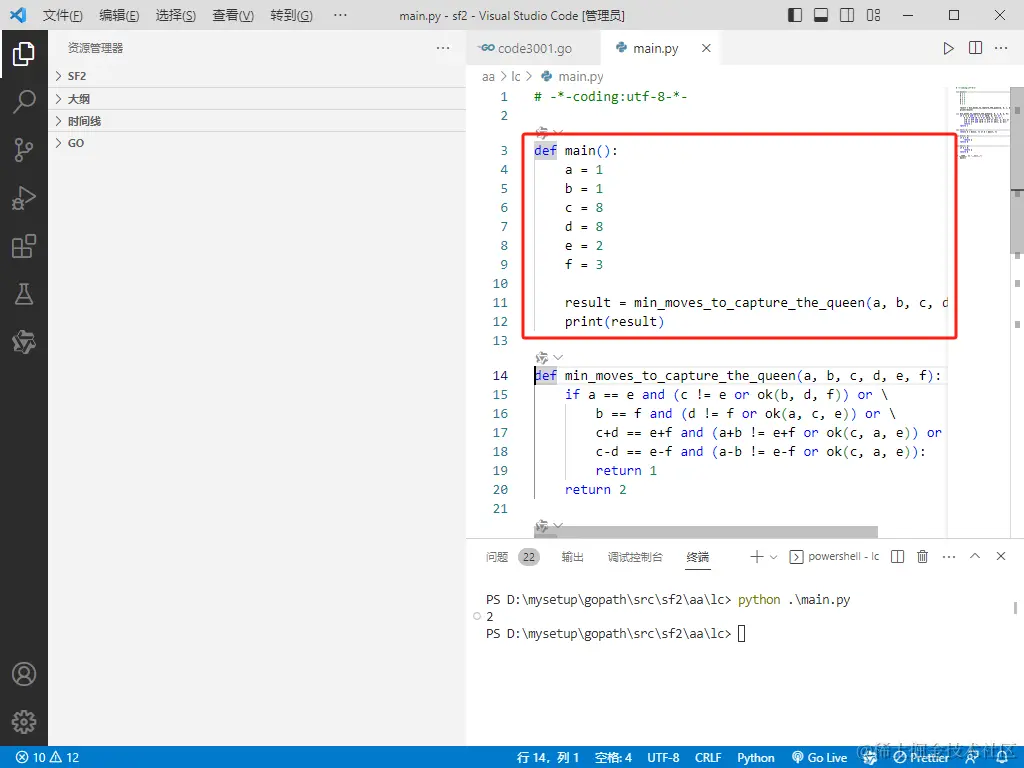Open the 文件(F) menu
The height and width of the screenshot is (768, 1024).
pyautogui.click(x=63, y=15)
